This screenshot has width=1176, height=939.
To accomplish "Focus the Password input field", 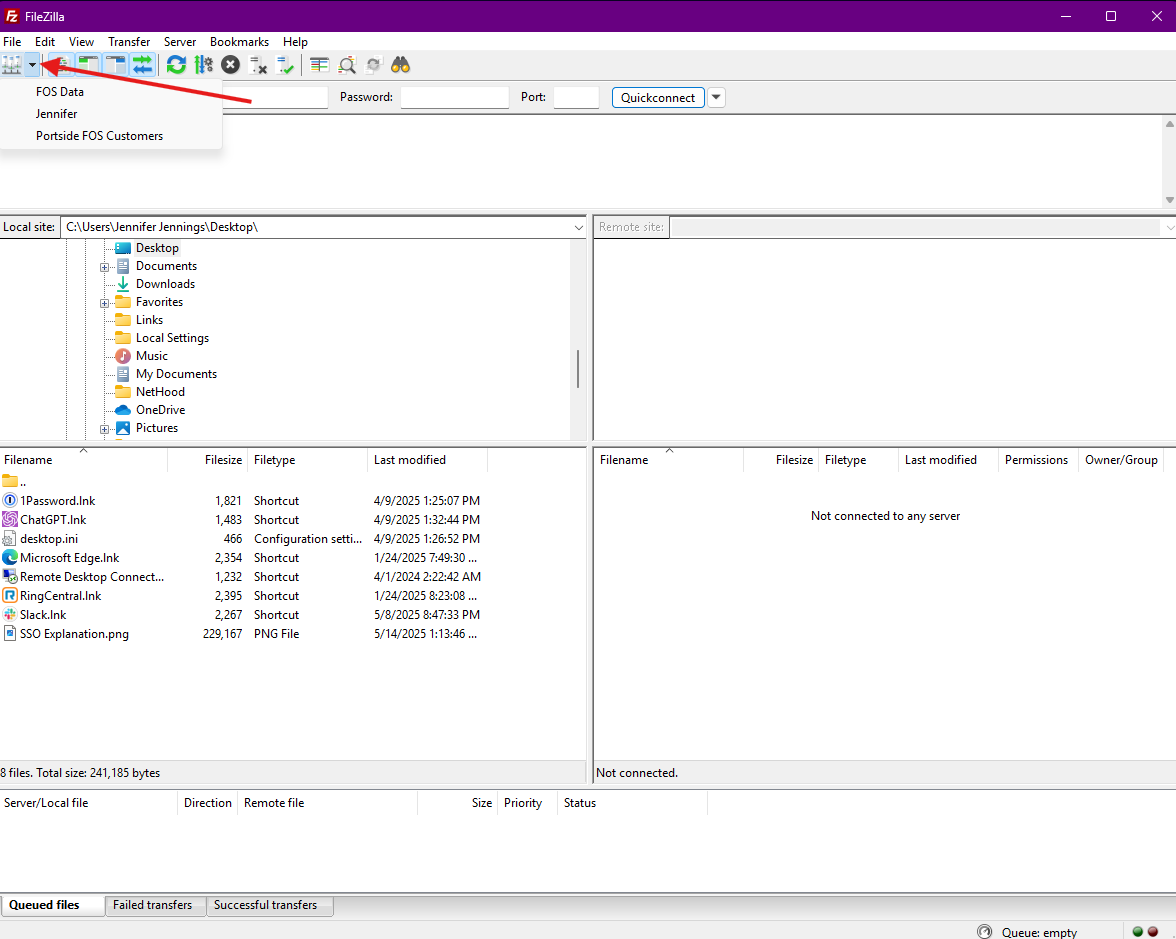I will [x=454, y=98].
